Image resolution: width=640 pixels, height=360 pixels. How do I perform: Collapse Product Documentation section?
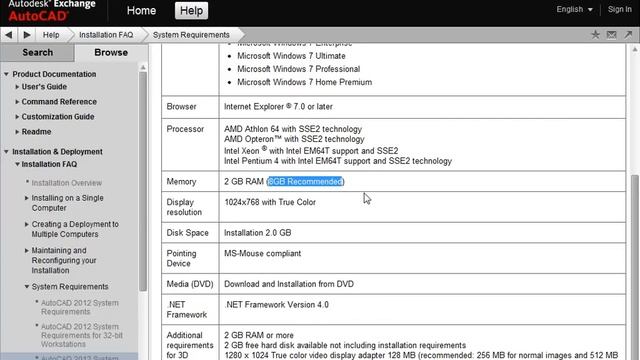[7, 74]
